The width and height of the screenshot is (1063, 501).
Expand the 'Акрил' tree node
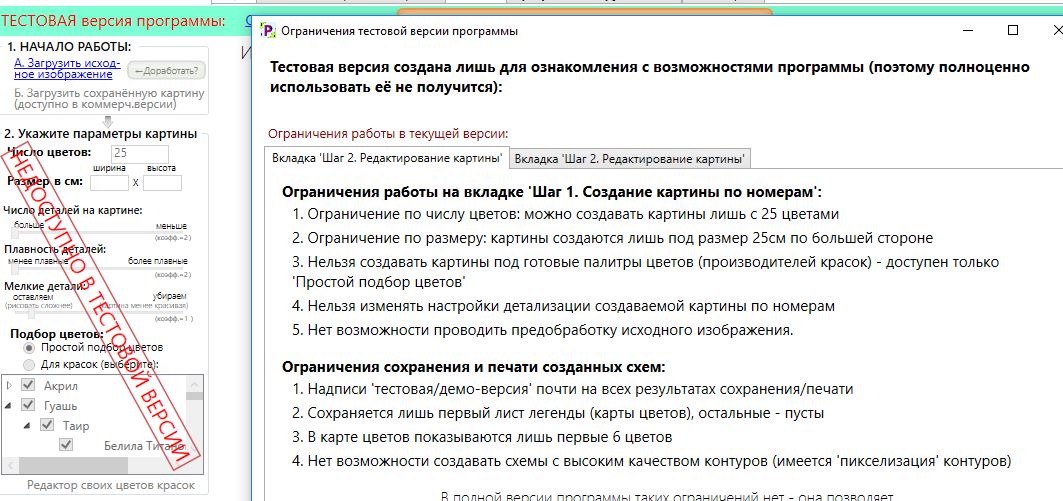[x=9, y=385]
